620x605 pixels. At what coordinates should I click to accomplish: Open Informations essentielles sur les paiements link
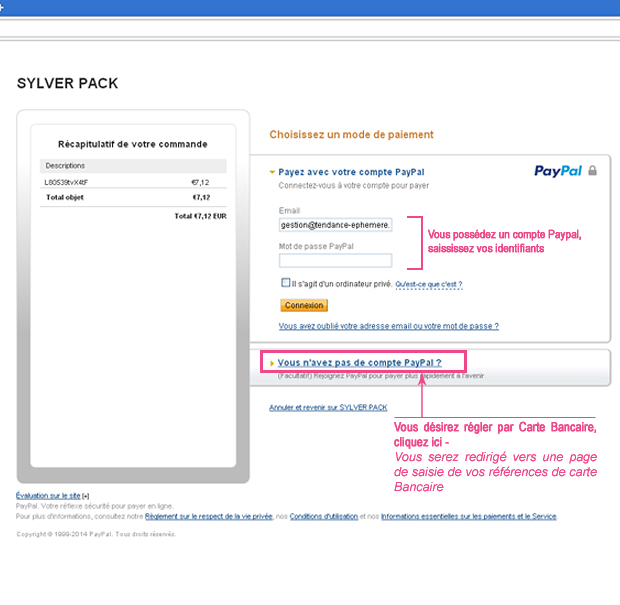469,516
